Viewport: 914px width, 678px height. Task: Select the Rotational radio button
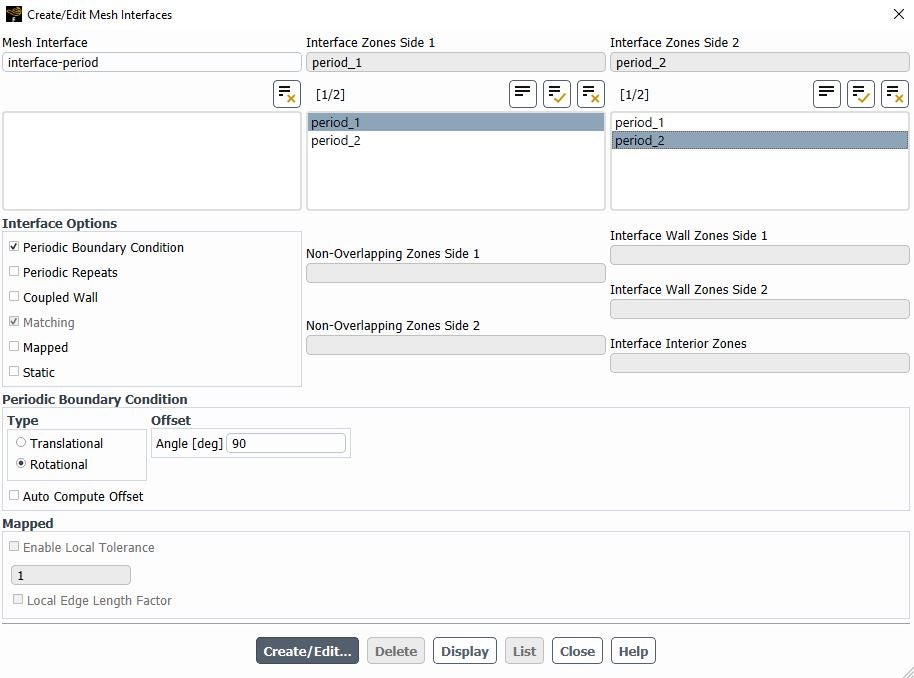(21, 464)
